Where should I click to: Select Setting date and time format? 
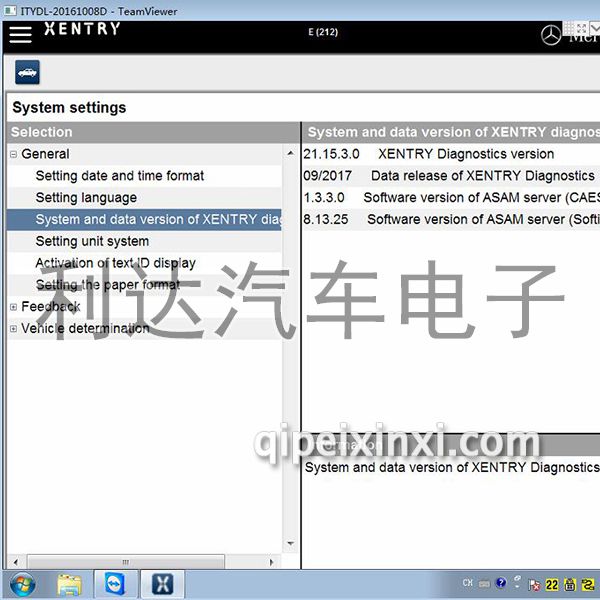pos(119,176)
